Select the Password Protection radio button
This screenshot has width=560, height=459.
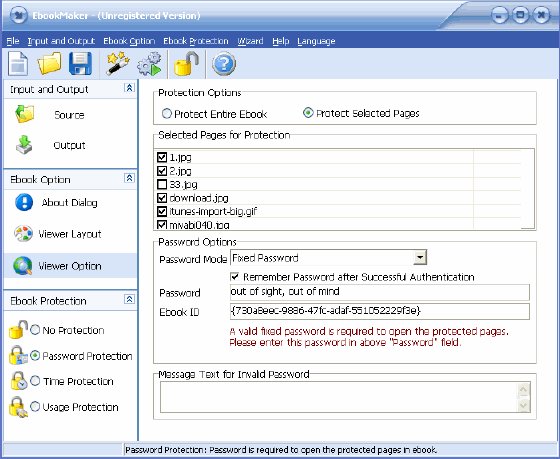pyautogui.click(x=35, y=355)
